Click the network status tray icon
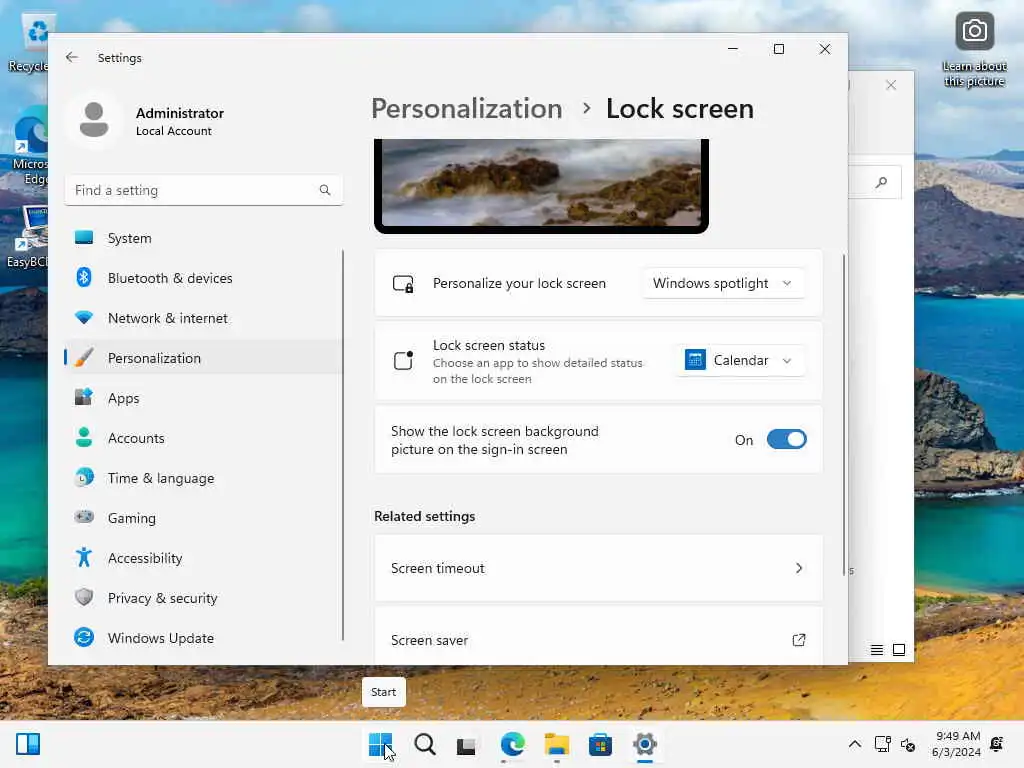 tap(882, 744)
